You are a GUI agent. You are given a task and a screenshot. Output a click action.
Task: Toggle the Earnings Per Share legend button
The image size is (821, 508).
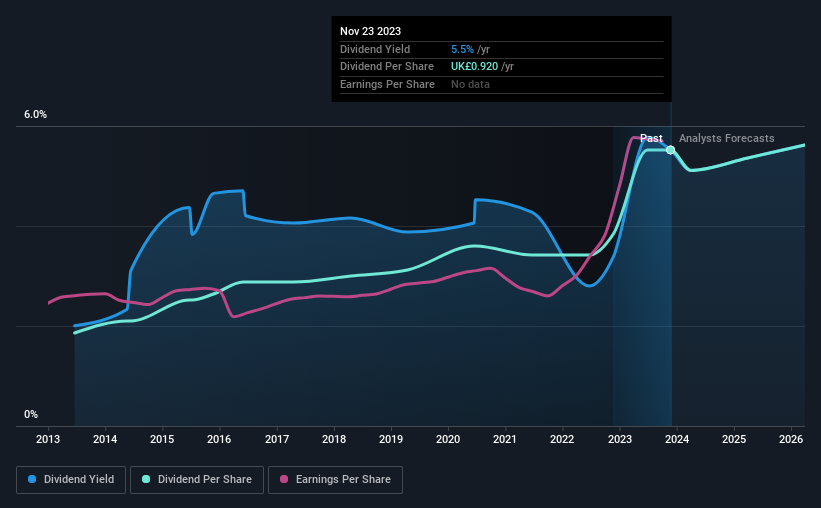(x=336, y=480)
